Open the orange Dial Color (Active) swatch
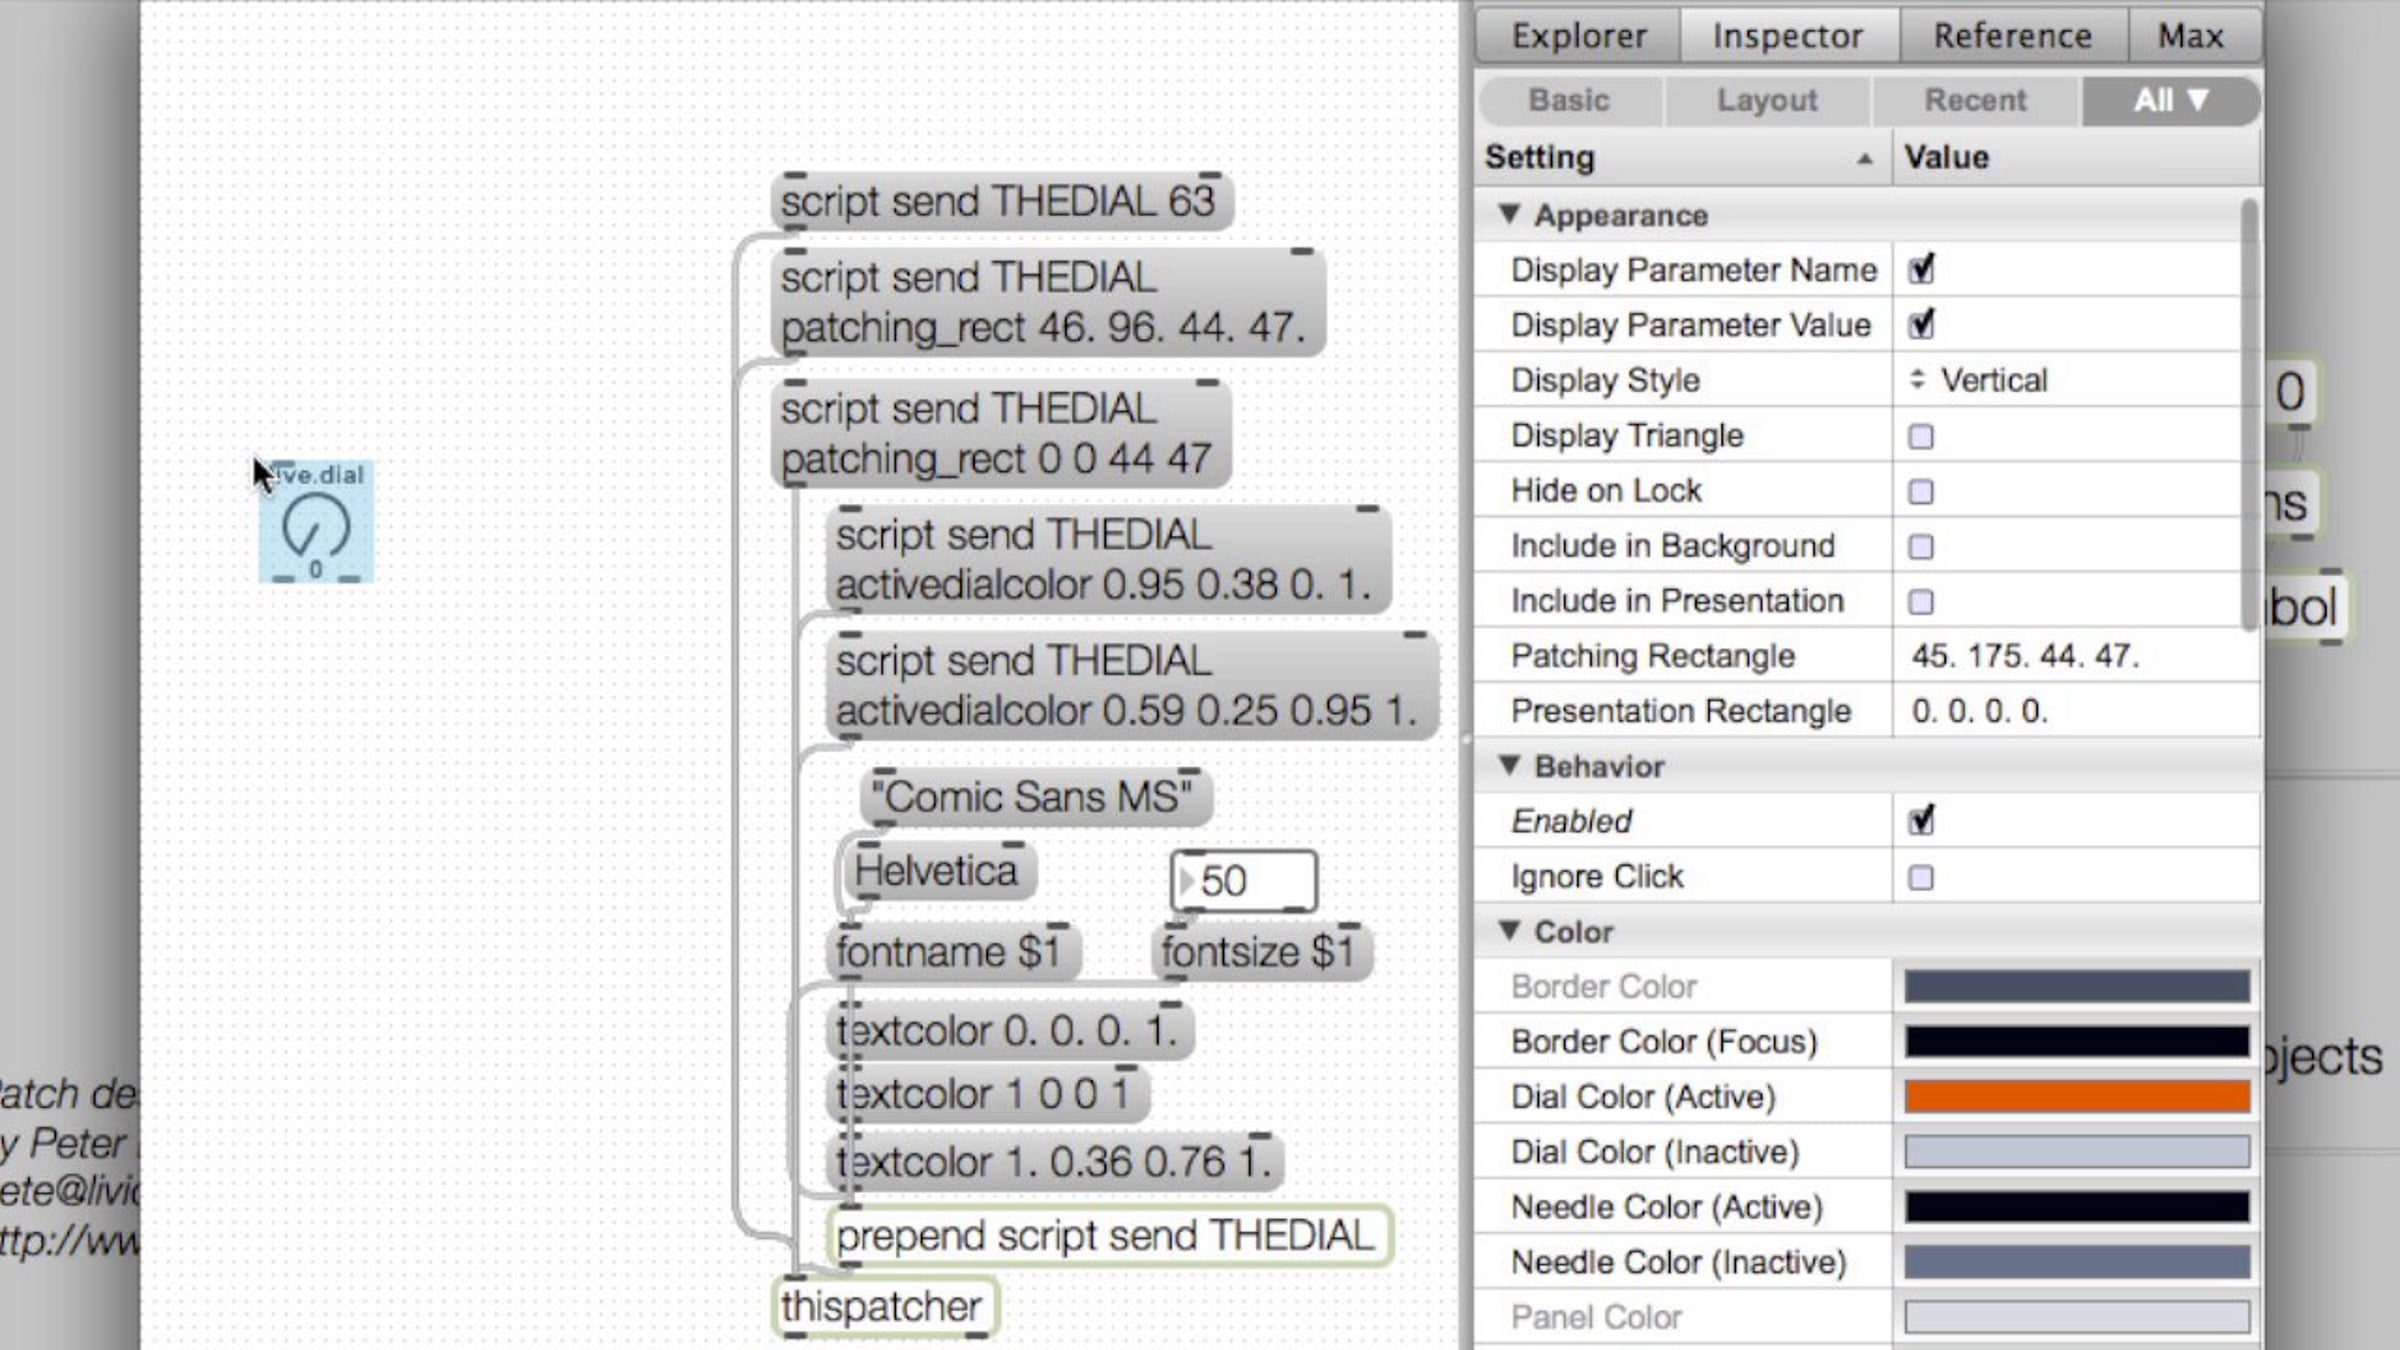This screenshot has width=2400, height=1350. [x=2076, y=1097]
